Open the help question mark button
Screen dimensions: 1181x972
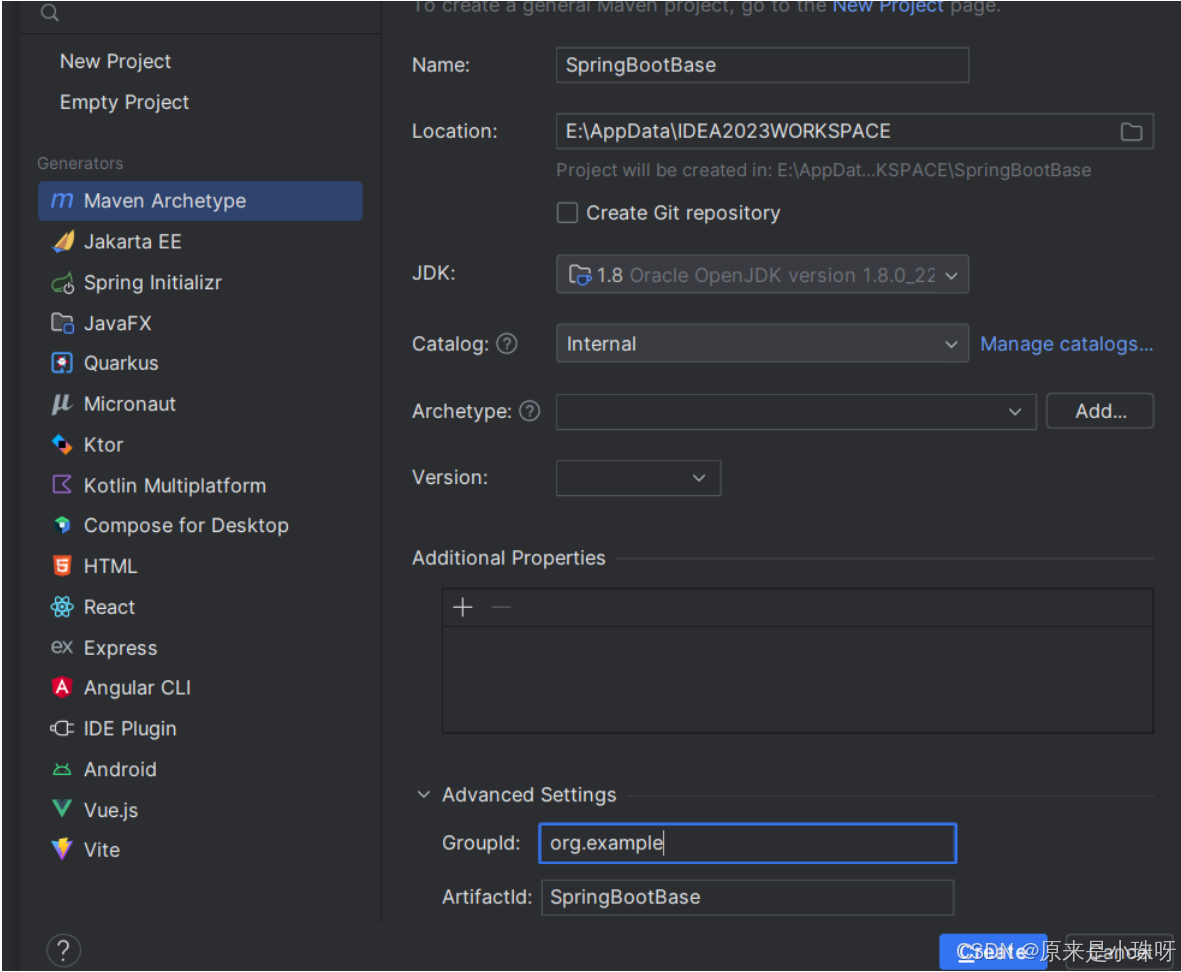pyautogui.click(x=63, y=950)
